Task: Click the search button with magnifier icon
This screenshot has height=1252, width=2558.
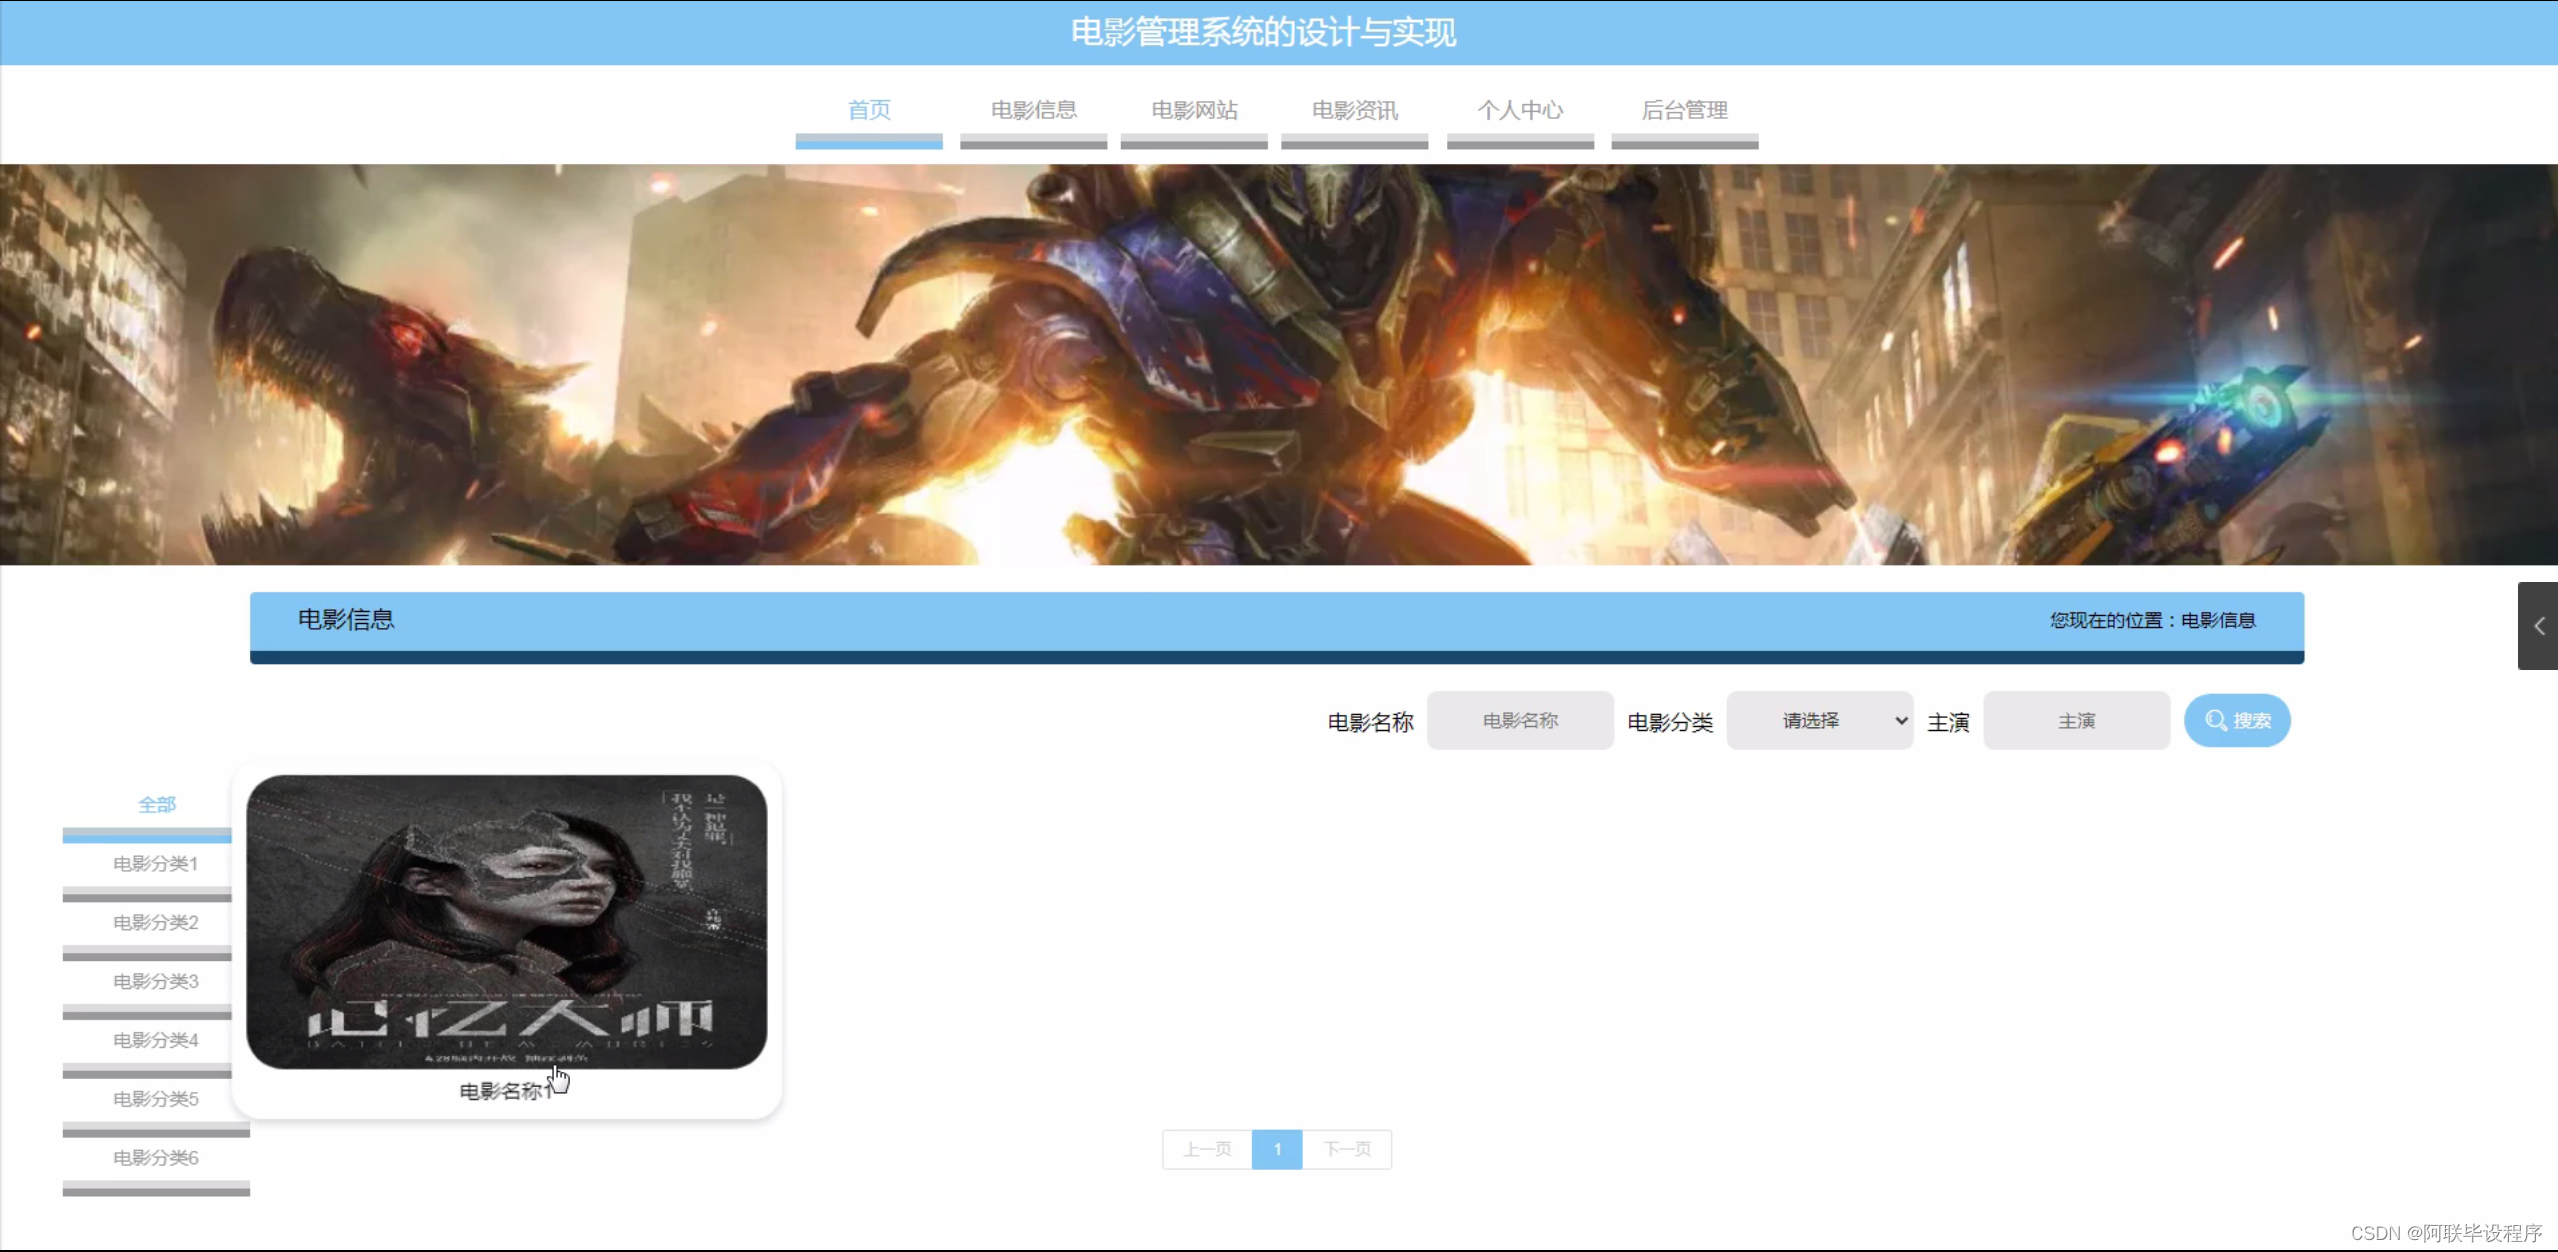Action: click(x=2236, y=720)
